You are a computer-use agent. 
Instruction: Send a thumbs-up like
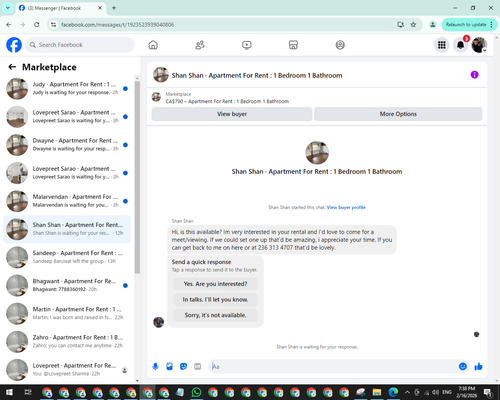tap(478, 367)
